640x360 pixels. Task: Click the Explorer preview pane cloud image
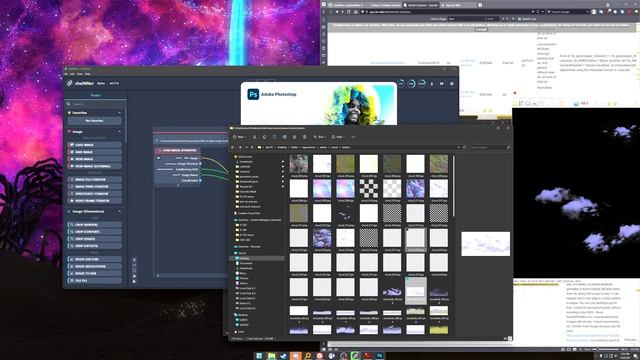pos(485,244)
